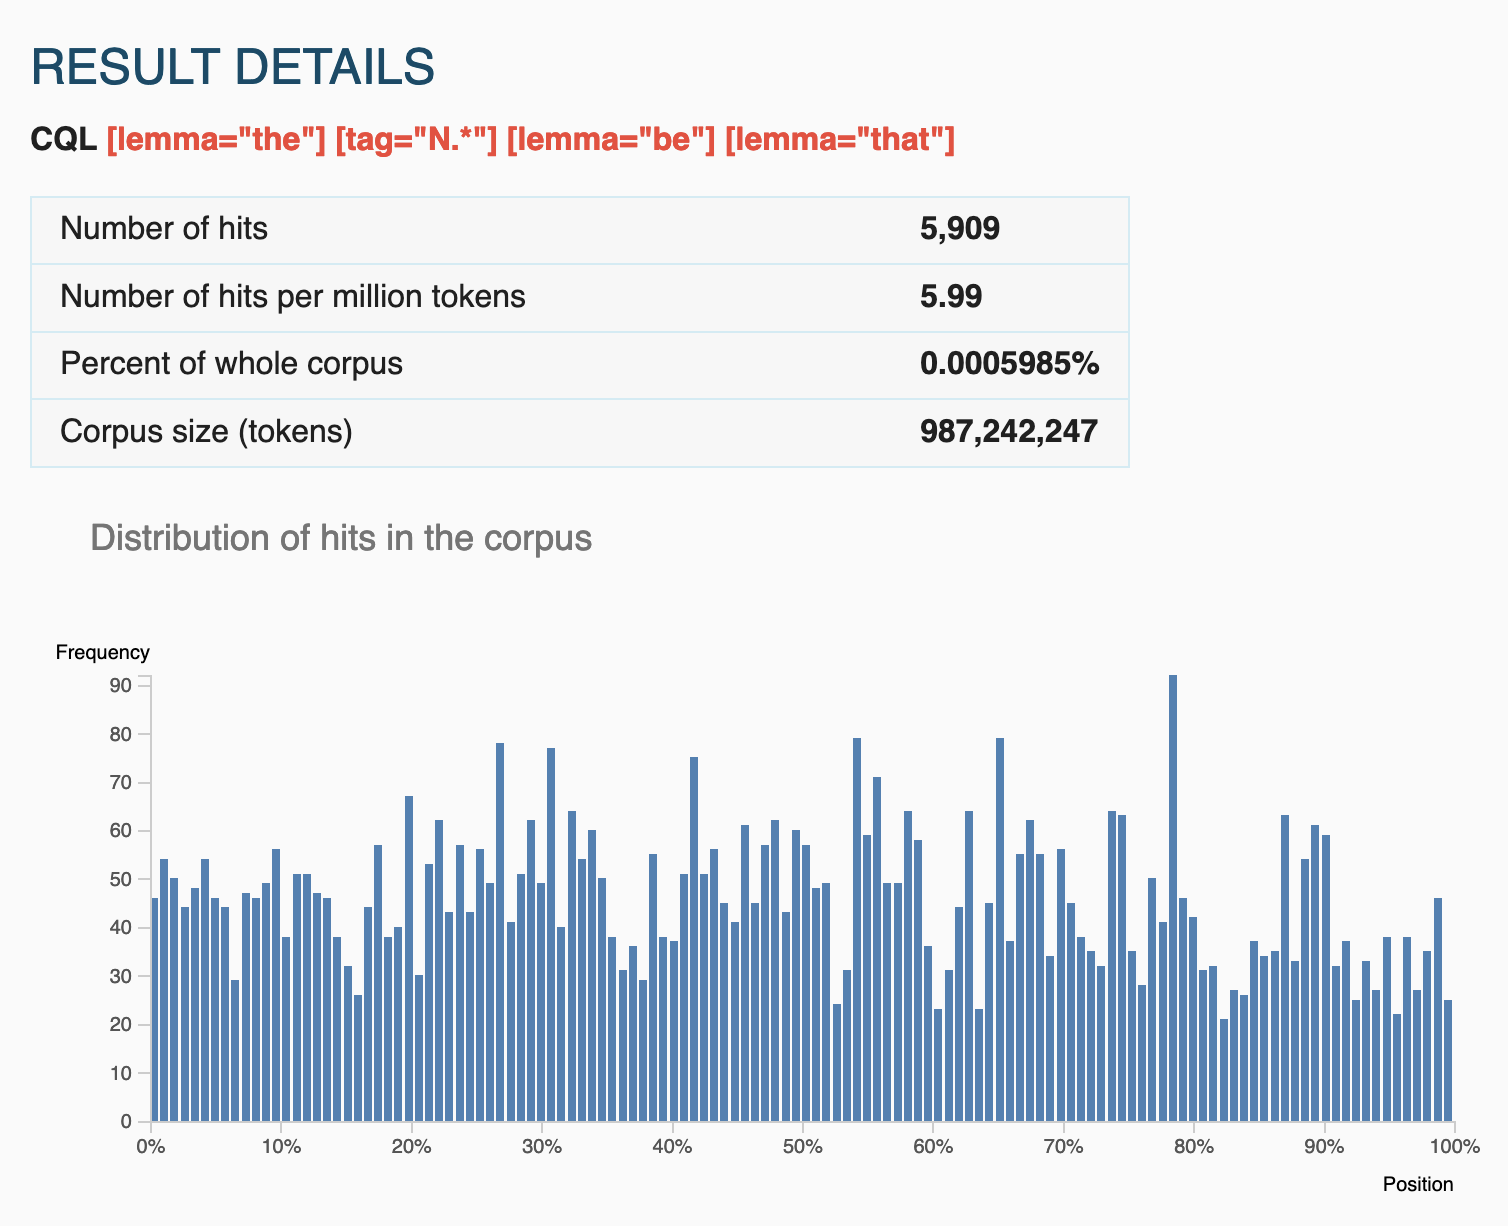The width and height of the screenshot is (1508, 1226).
Task: Click the 5.99 per million value
Action: click(950, 297)
